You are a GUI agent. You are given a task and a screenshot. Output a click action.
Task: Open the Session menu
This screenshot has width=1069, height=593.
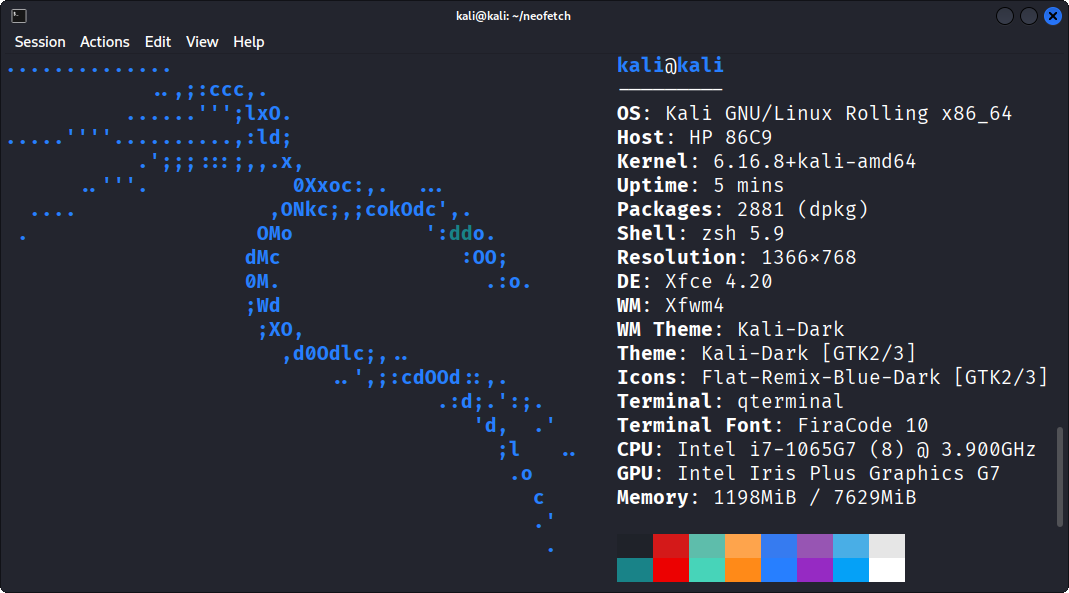point(40,42)
